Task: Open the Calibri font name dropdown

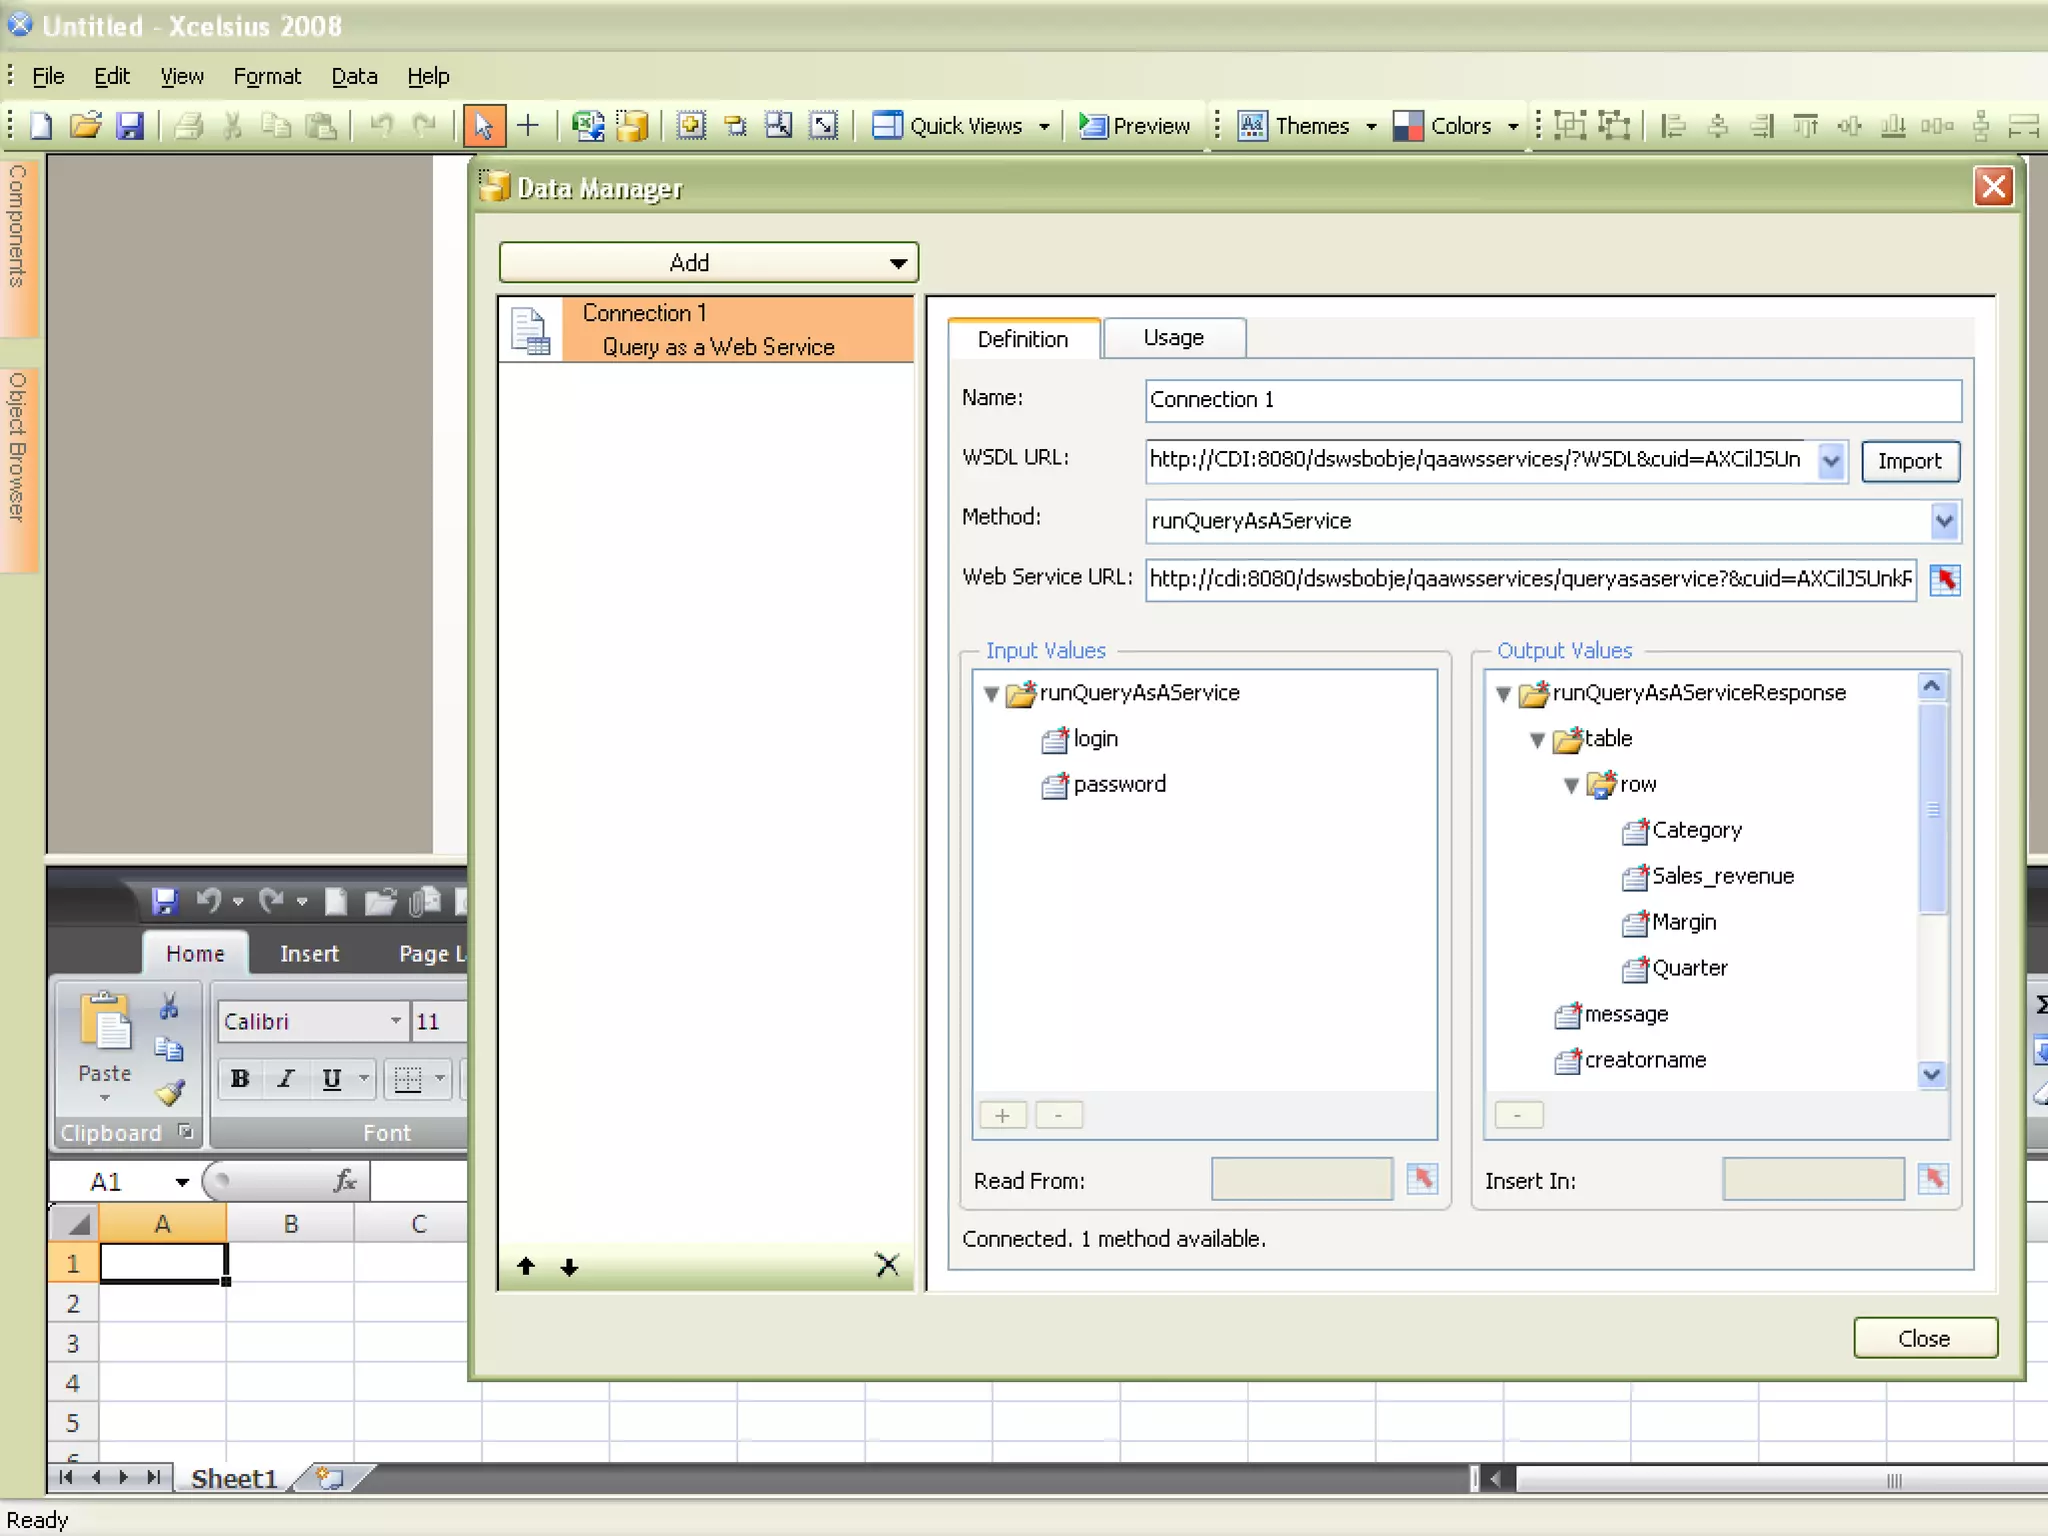Action: pos(396,1021)
